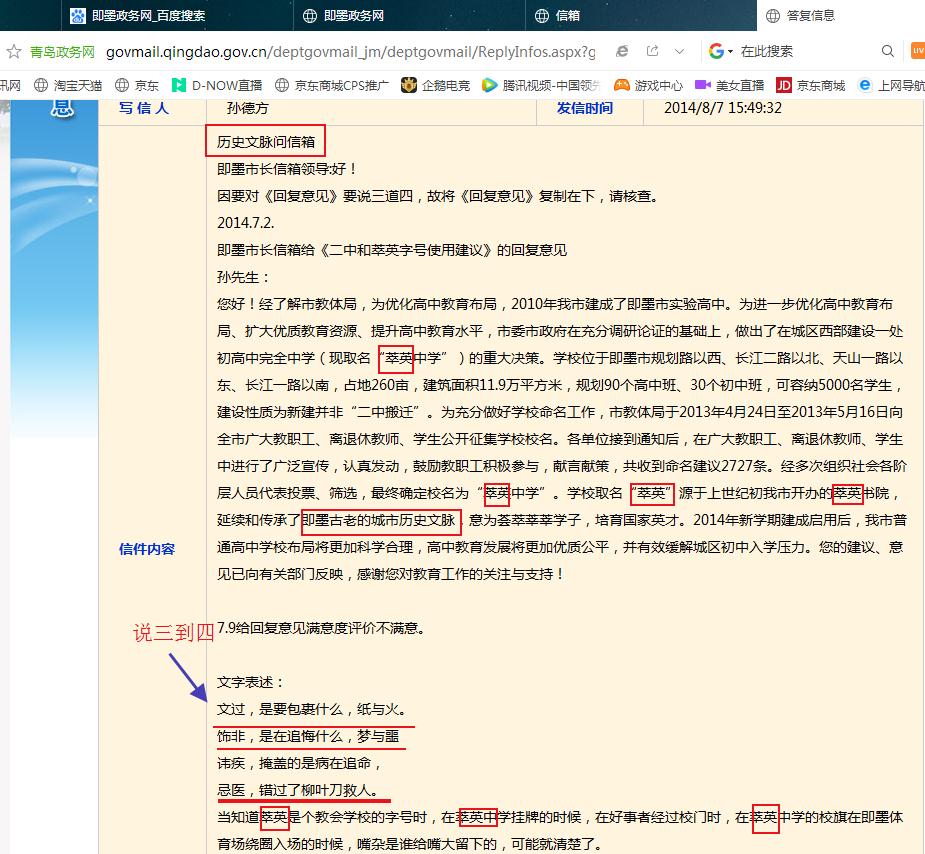Click the bookmark star icon
The height and width of the screenshot is (854, 925).
(14, 52)
